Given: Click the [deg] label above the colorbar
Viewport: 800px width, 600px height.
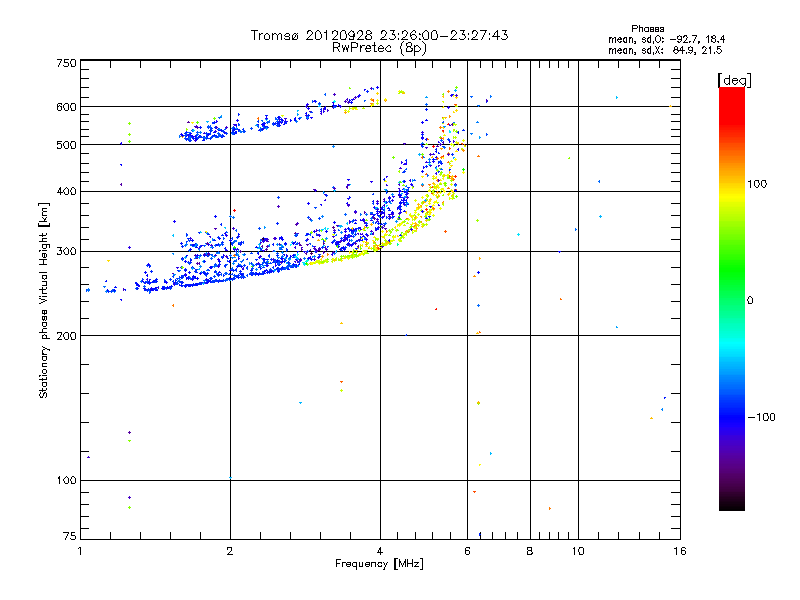Looking at the screenshot, I should tap(734, 79).
